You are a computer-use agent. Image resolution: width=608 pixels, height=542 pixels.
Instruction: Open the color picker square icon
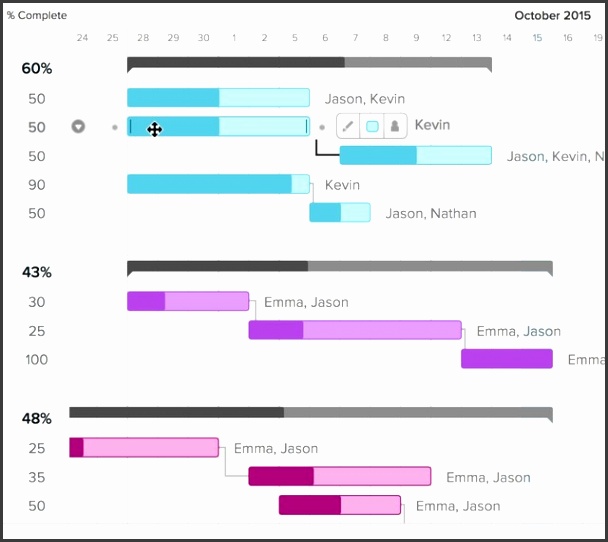[372, 126]
